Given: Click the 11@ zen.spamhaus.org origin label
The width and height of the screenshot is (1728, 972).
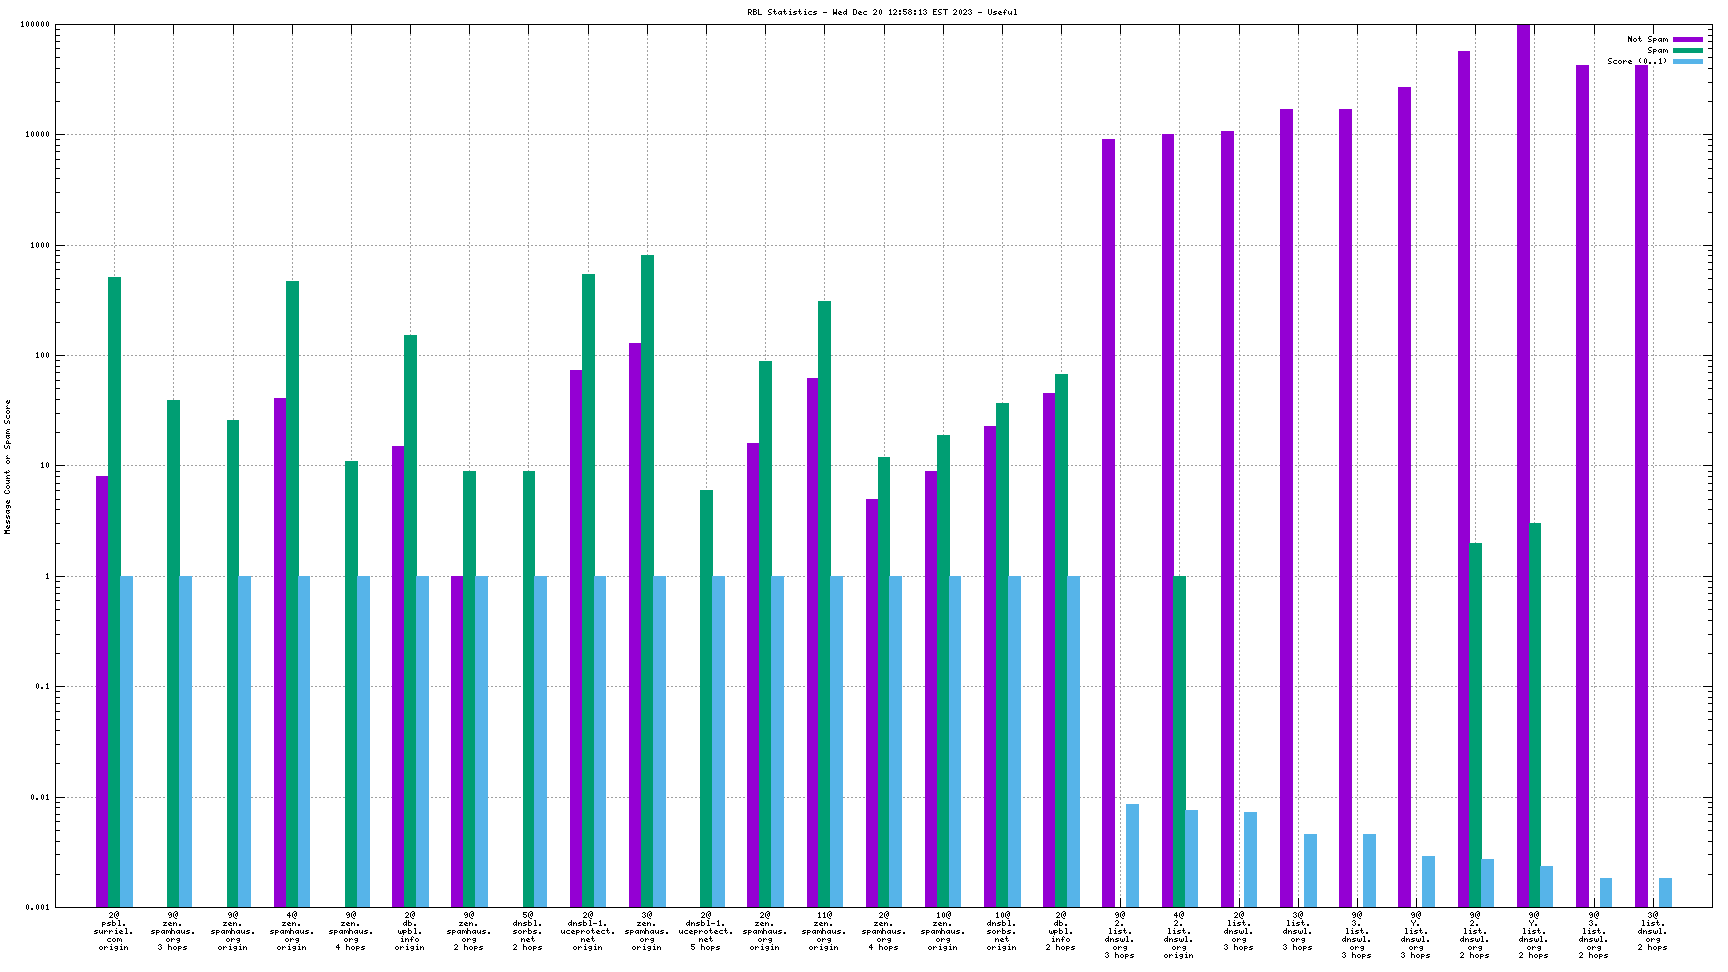Looking at the screenshot, I should tap(824, 931).
